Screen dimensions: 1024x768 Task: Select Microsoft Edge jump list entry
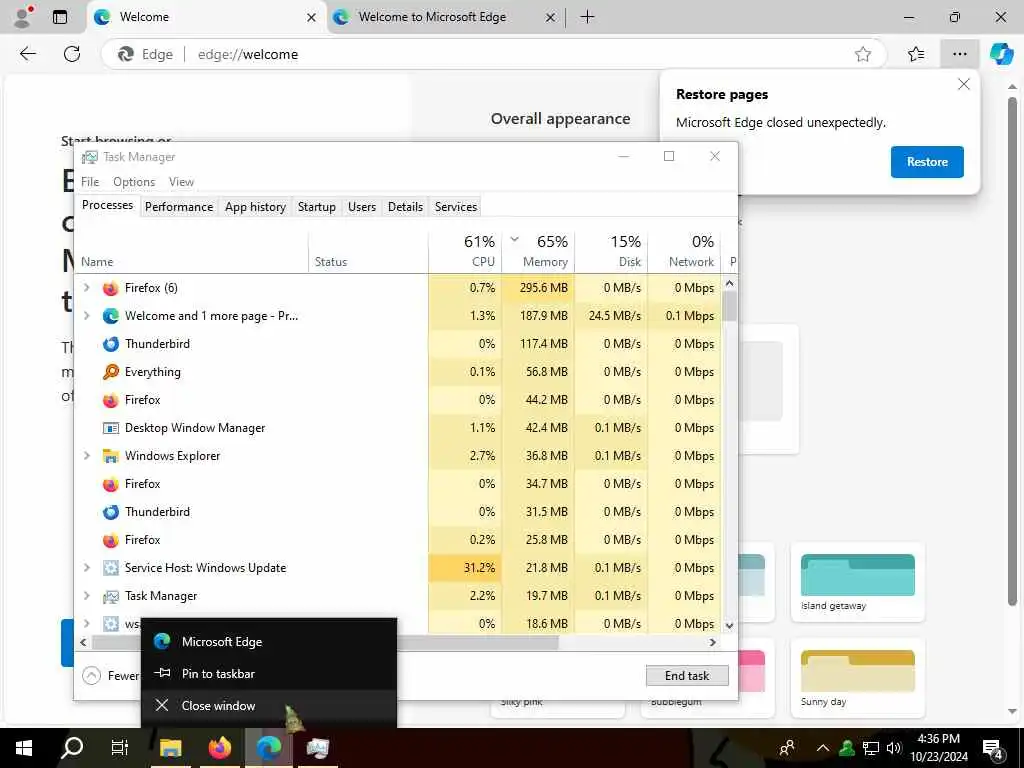click(269, 642)
